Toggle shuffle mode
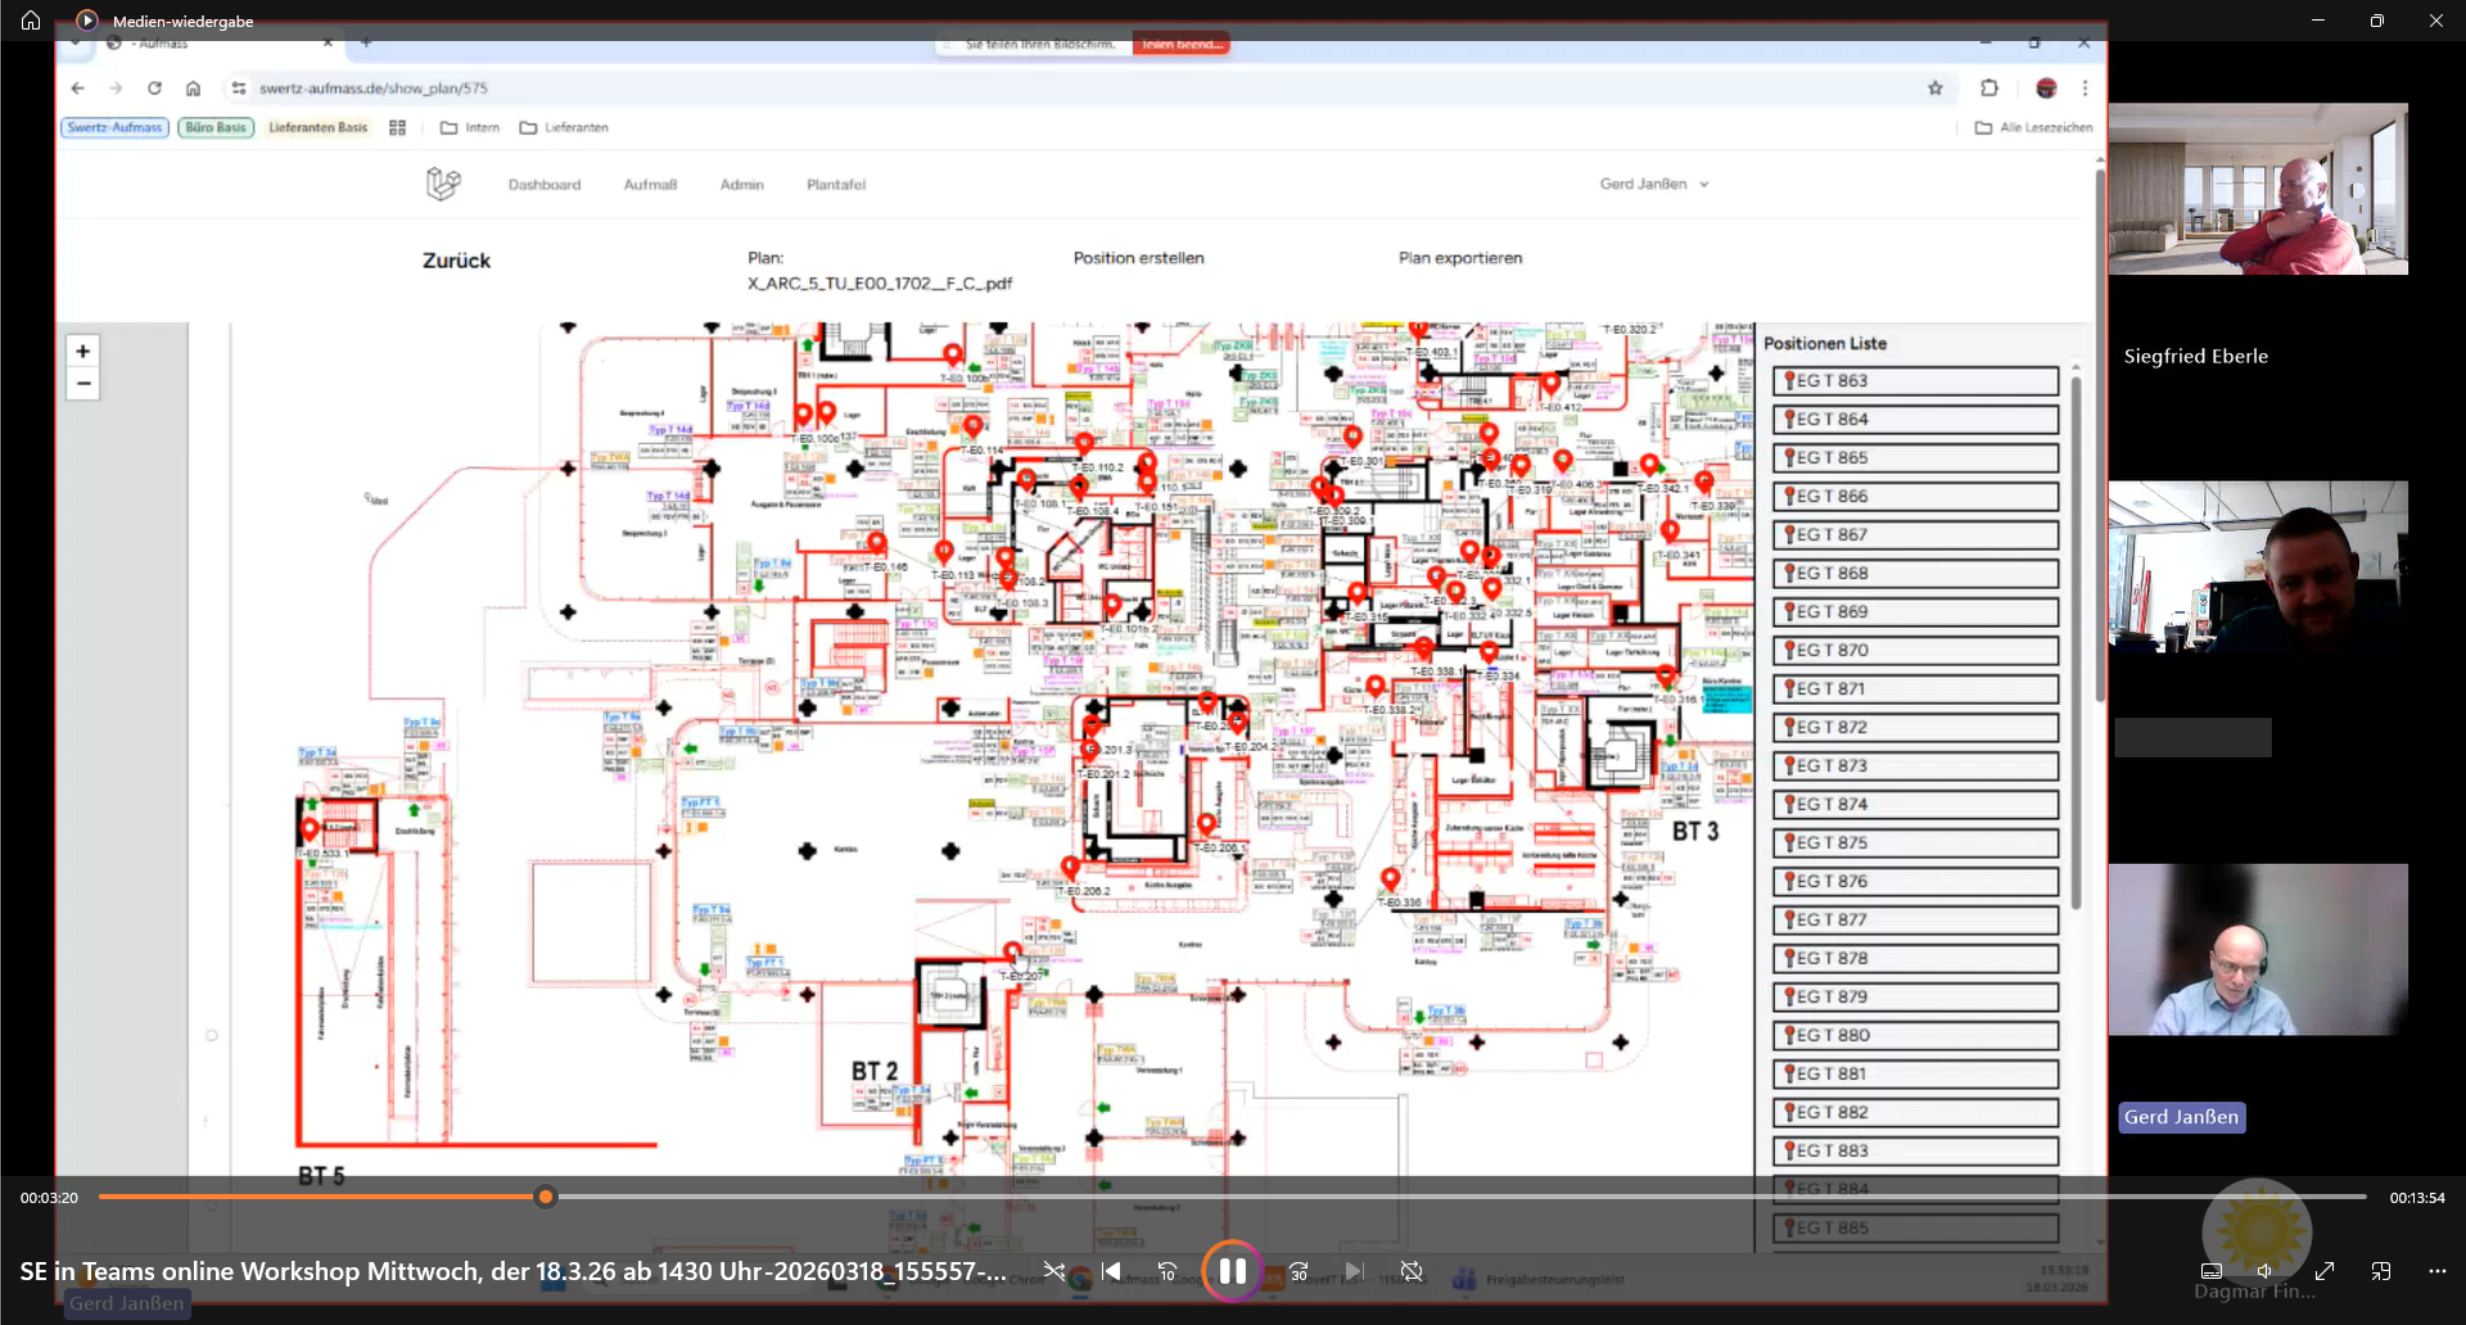2466x1325 pixels. (x=1054, y=1271)
